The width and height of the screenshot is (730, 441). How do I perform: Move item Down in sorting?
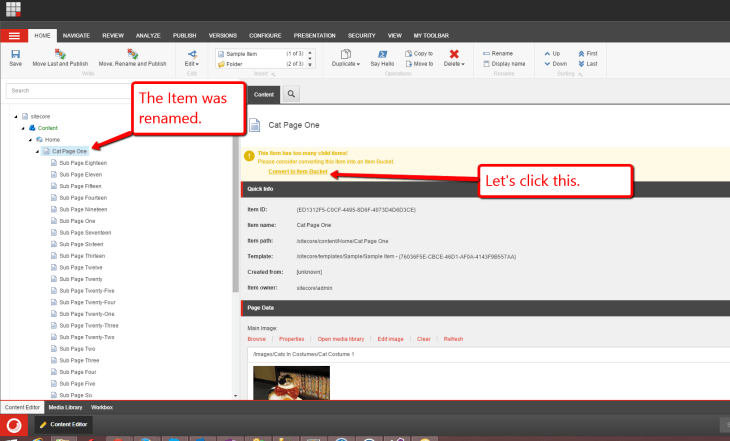pos(555,64)
